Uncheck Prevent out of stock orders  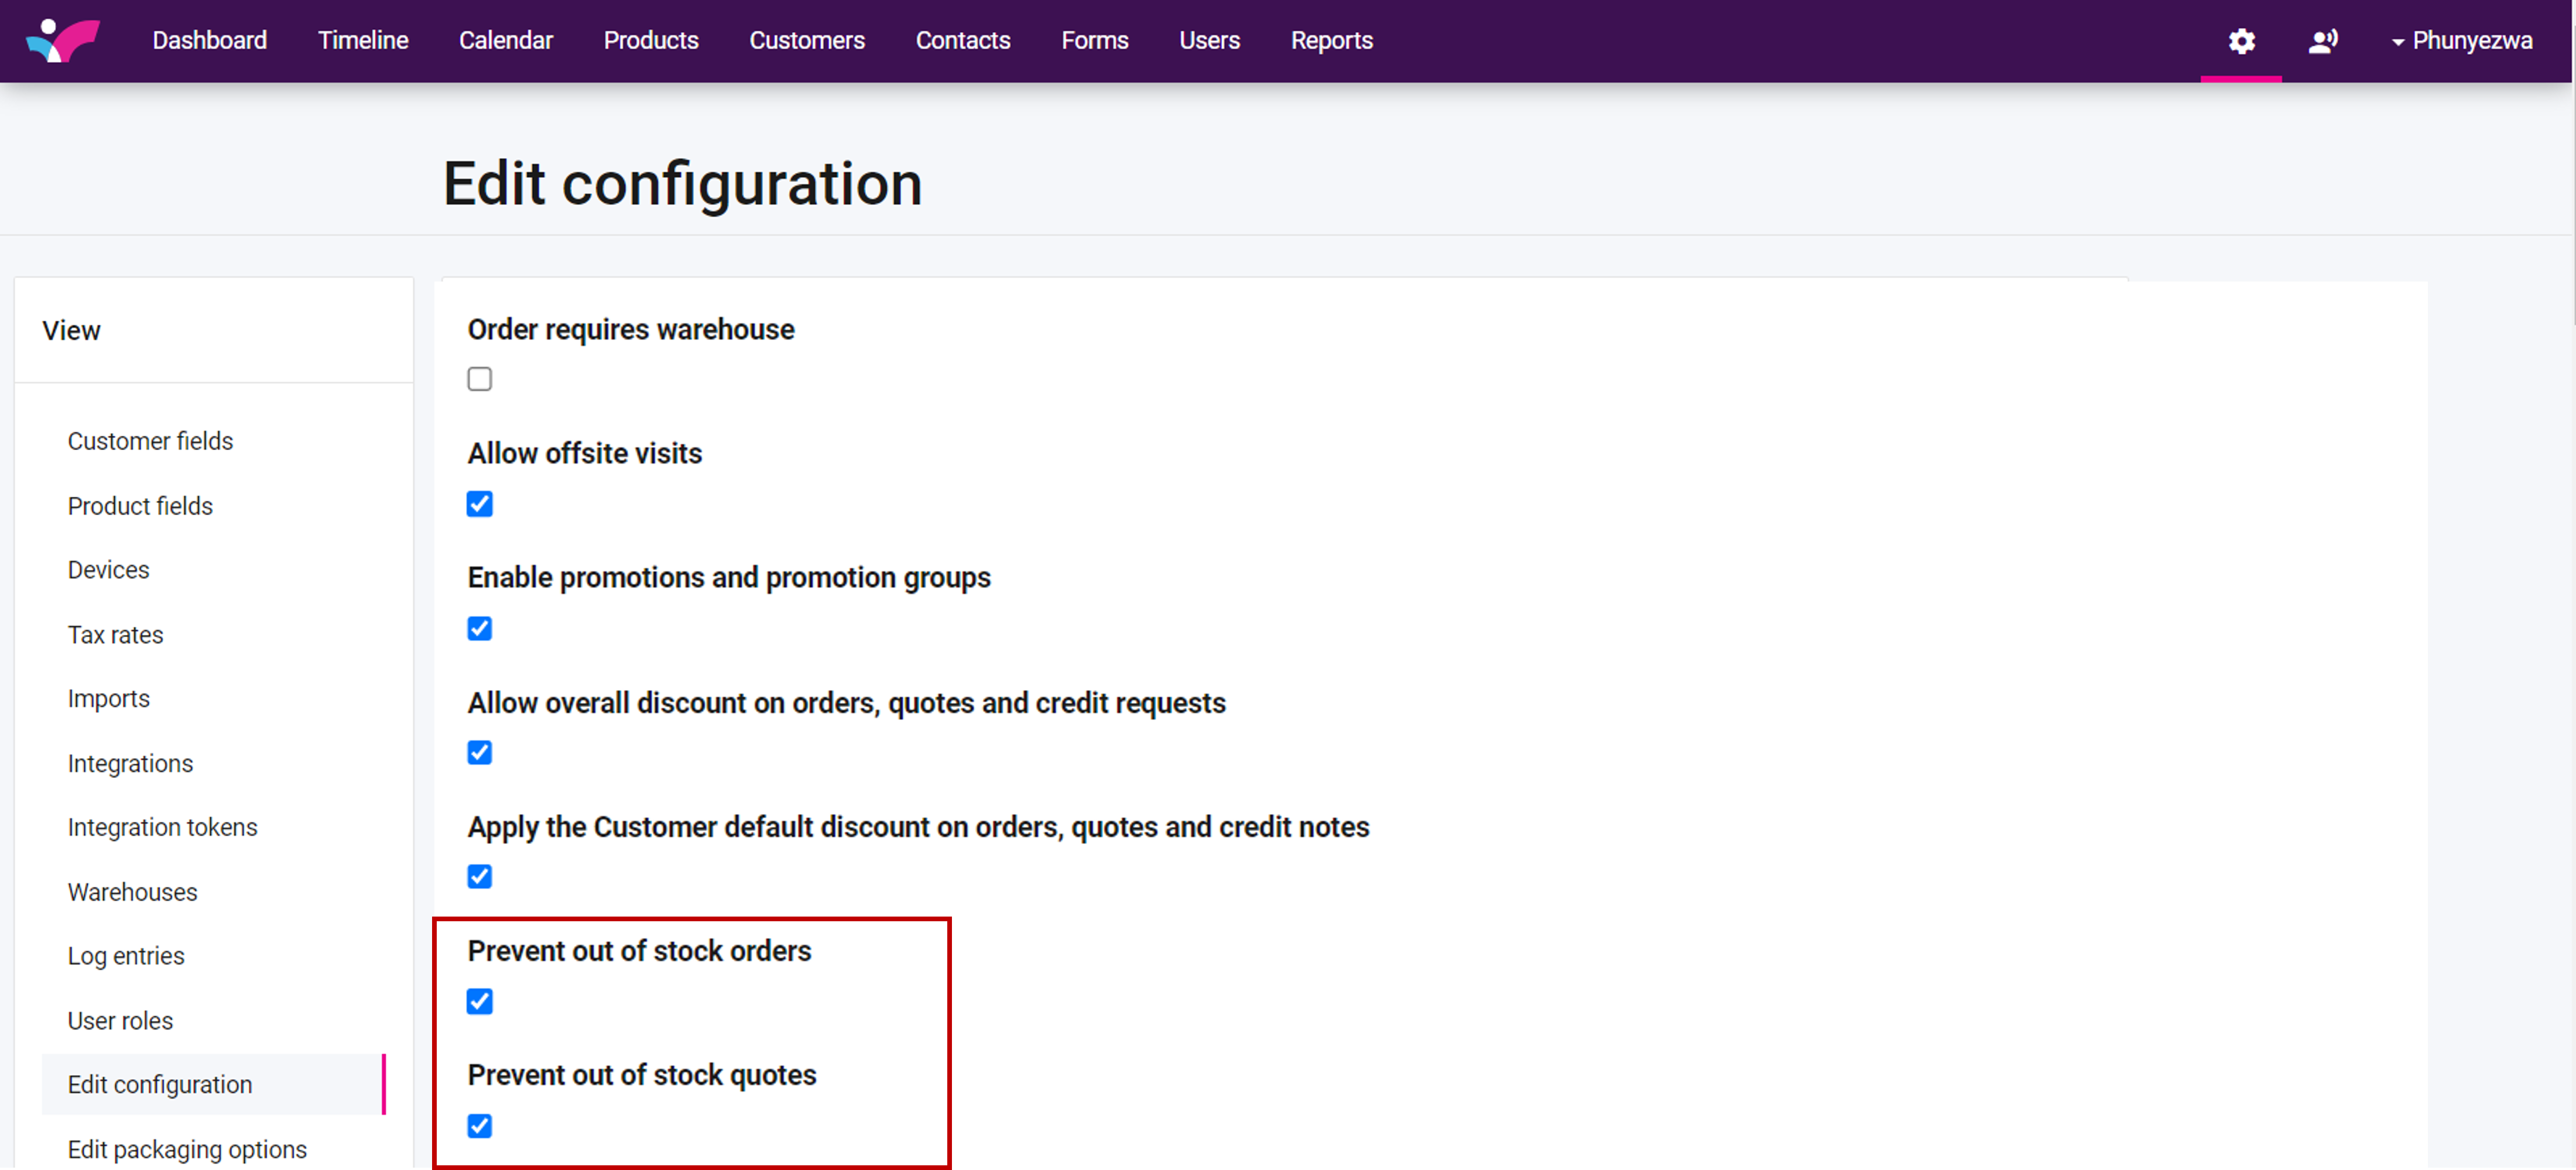click(479, 1001)
